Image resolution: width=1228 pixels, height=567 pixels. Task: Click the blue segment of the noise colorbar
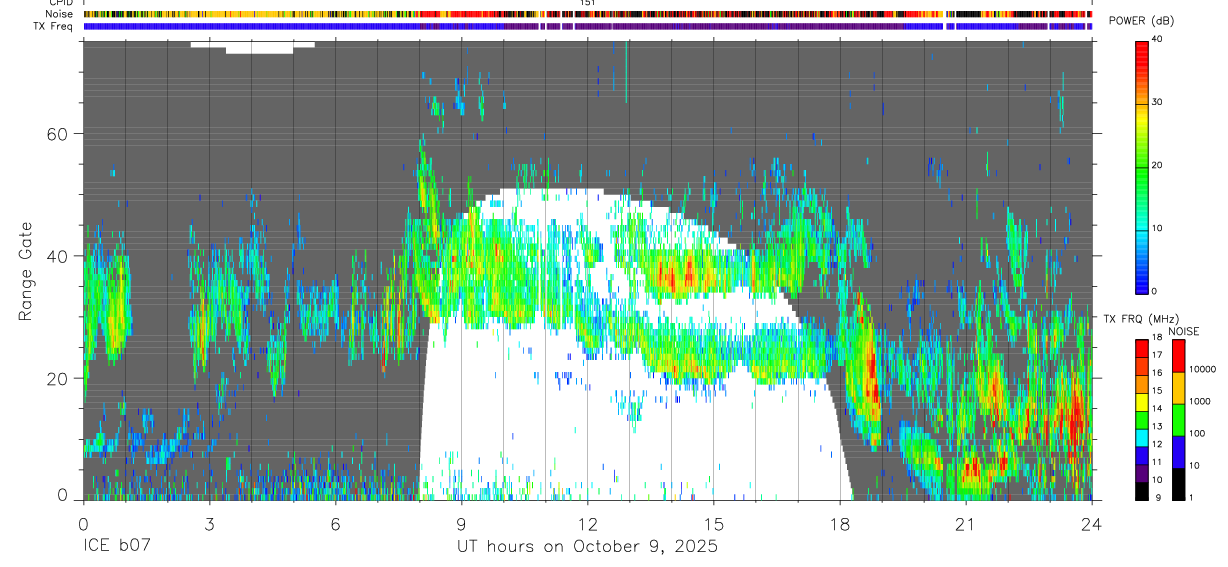click(x=1177, y=451)
